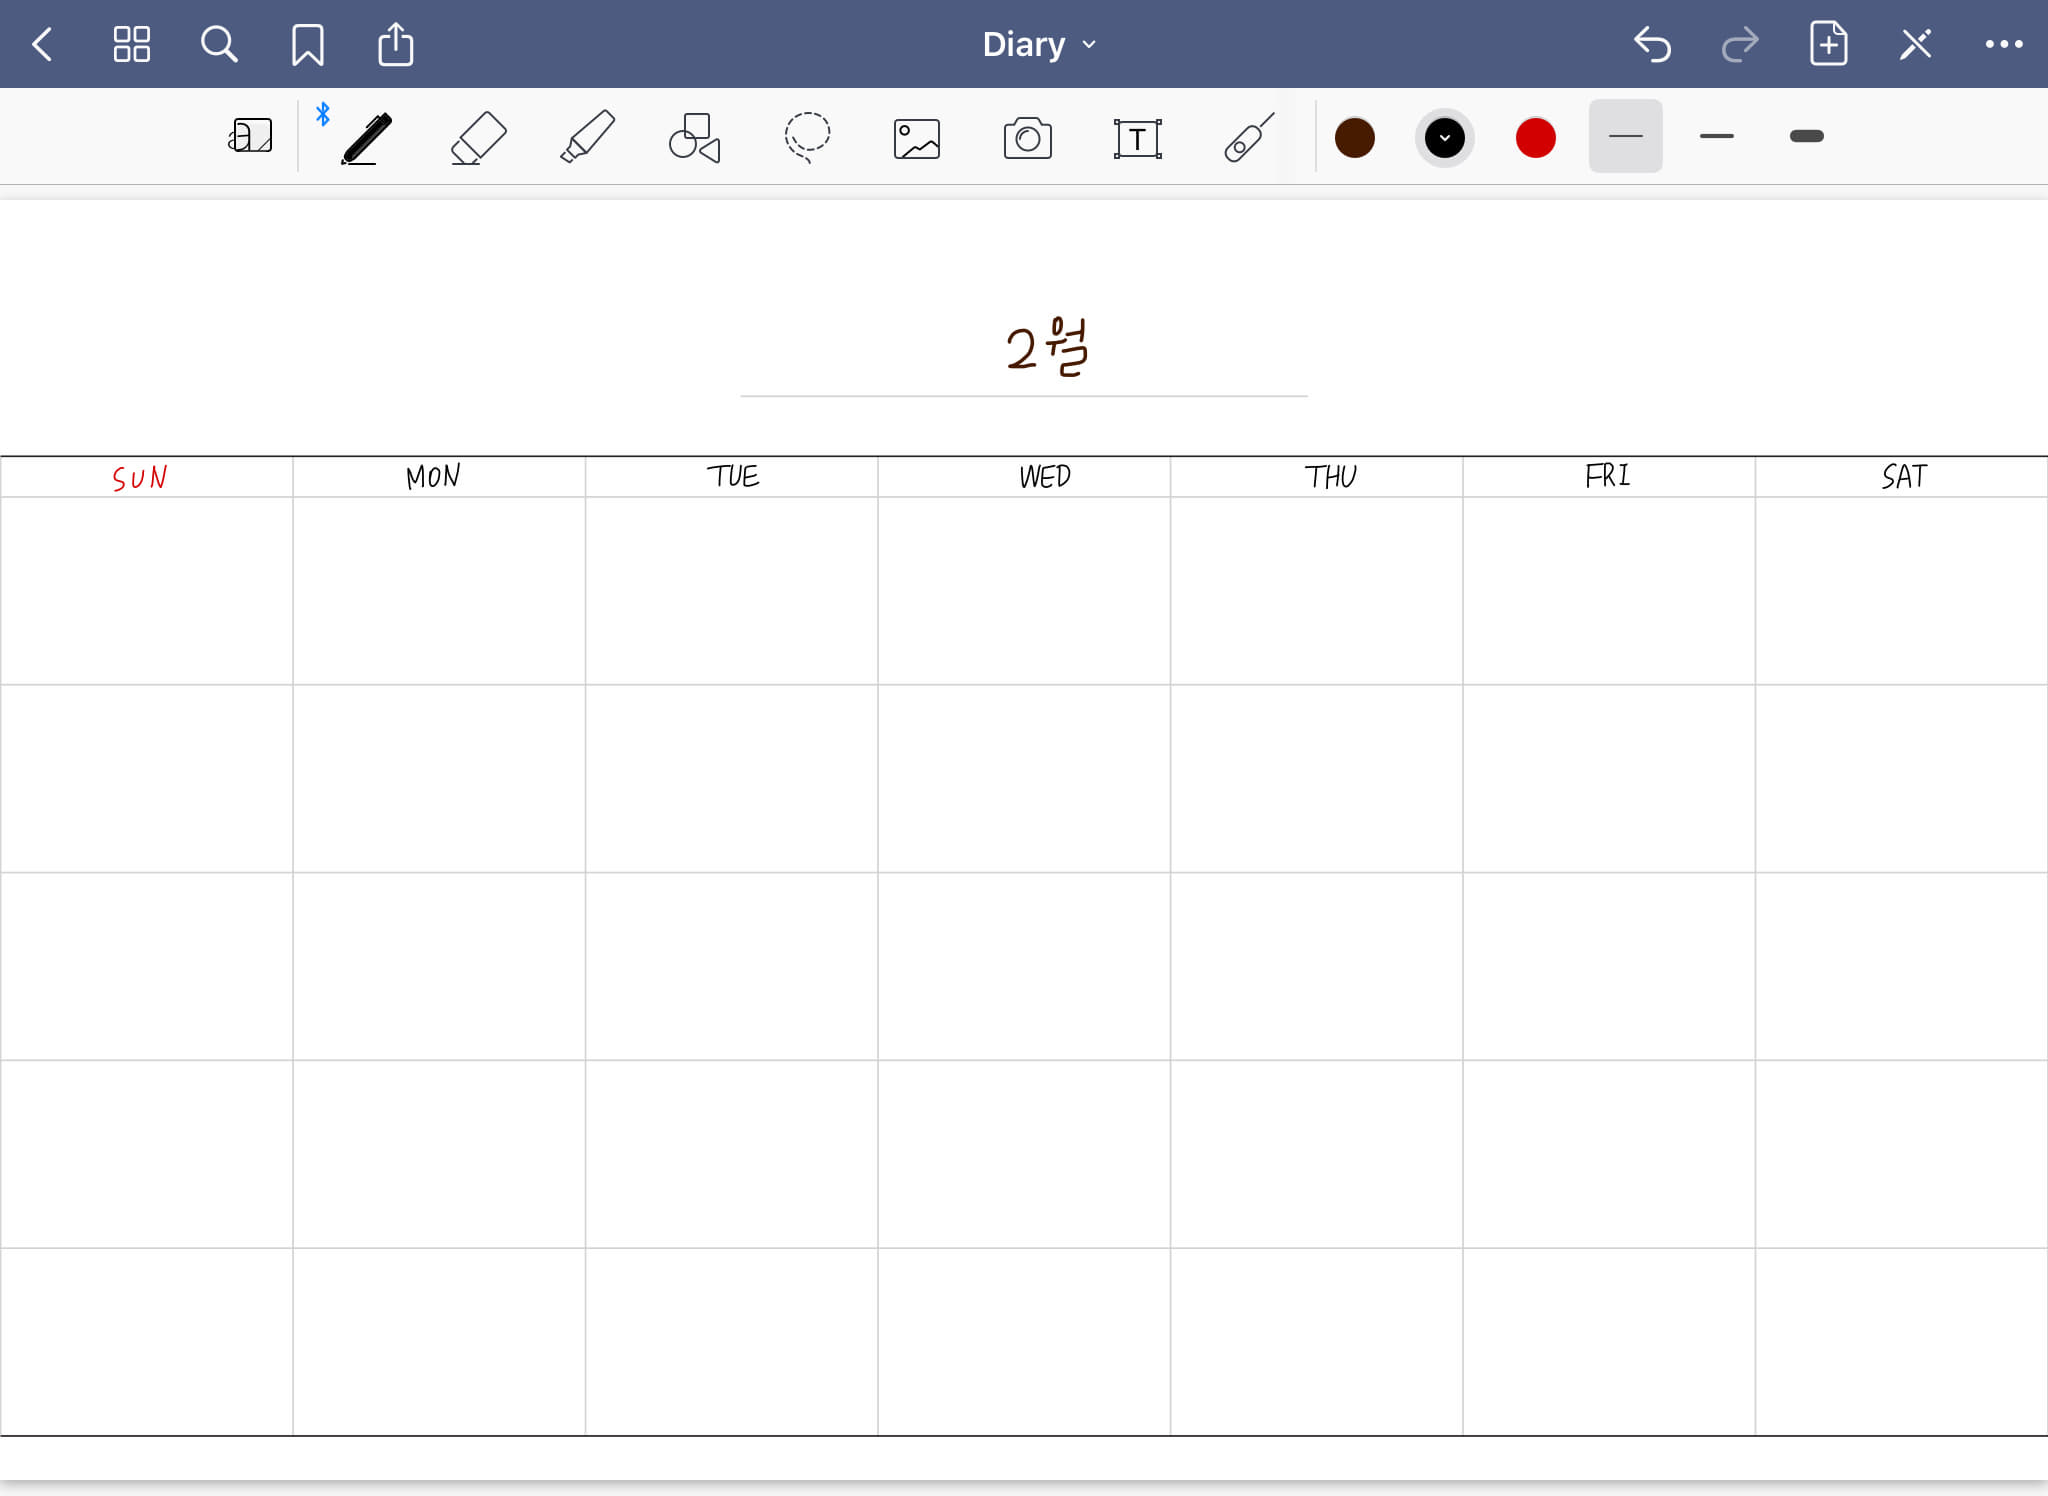Screen dimensions: 2048x1496
Task: Select the Highlighter tool
Action: tap(587, 138)
